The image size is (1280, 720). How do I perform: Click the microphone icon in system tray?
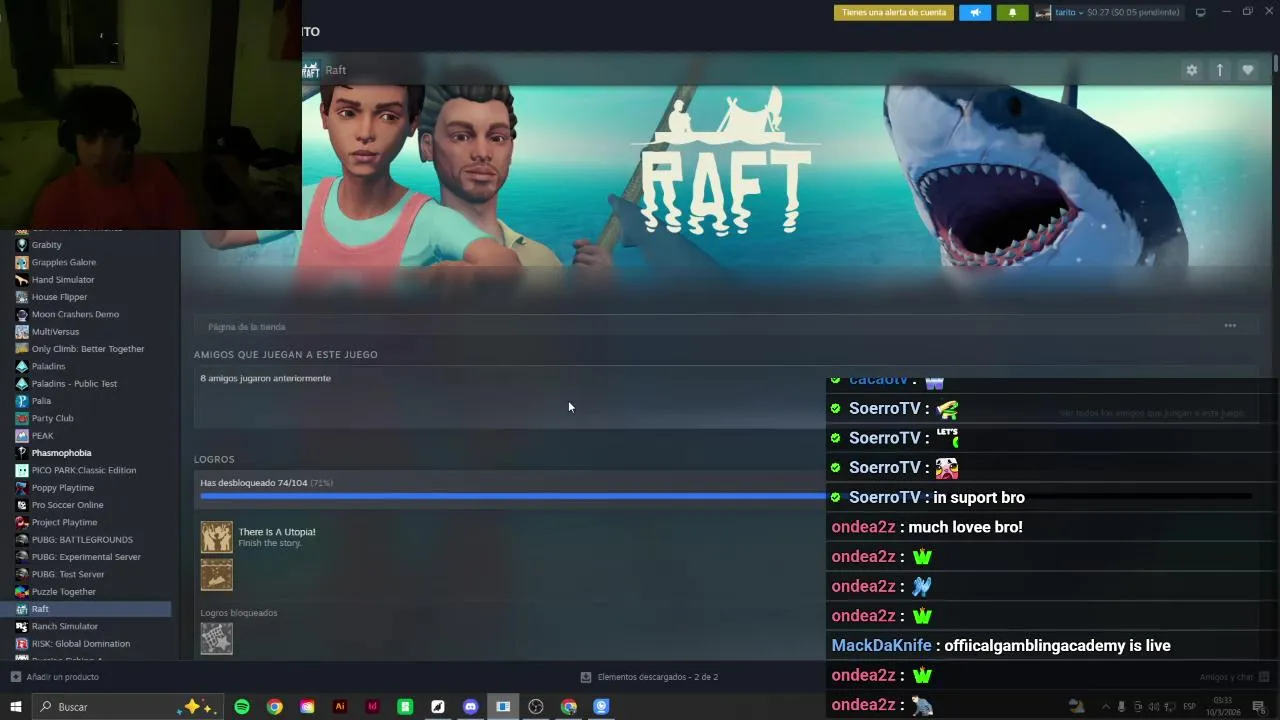click(x=1121, y=707)
